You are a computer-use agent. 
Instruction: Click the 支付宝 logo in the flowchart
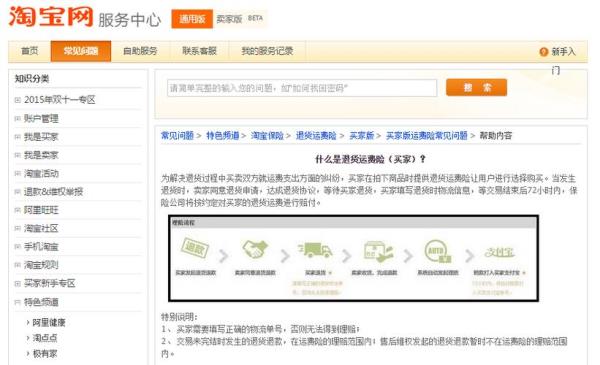(x=499, y=253)
